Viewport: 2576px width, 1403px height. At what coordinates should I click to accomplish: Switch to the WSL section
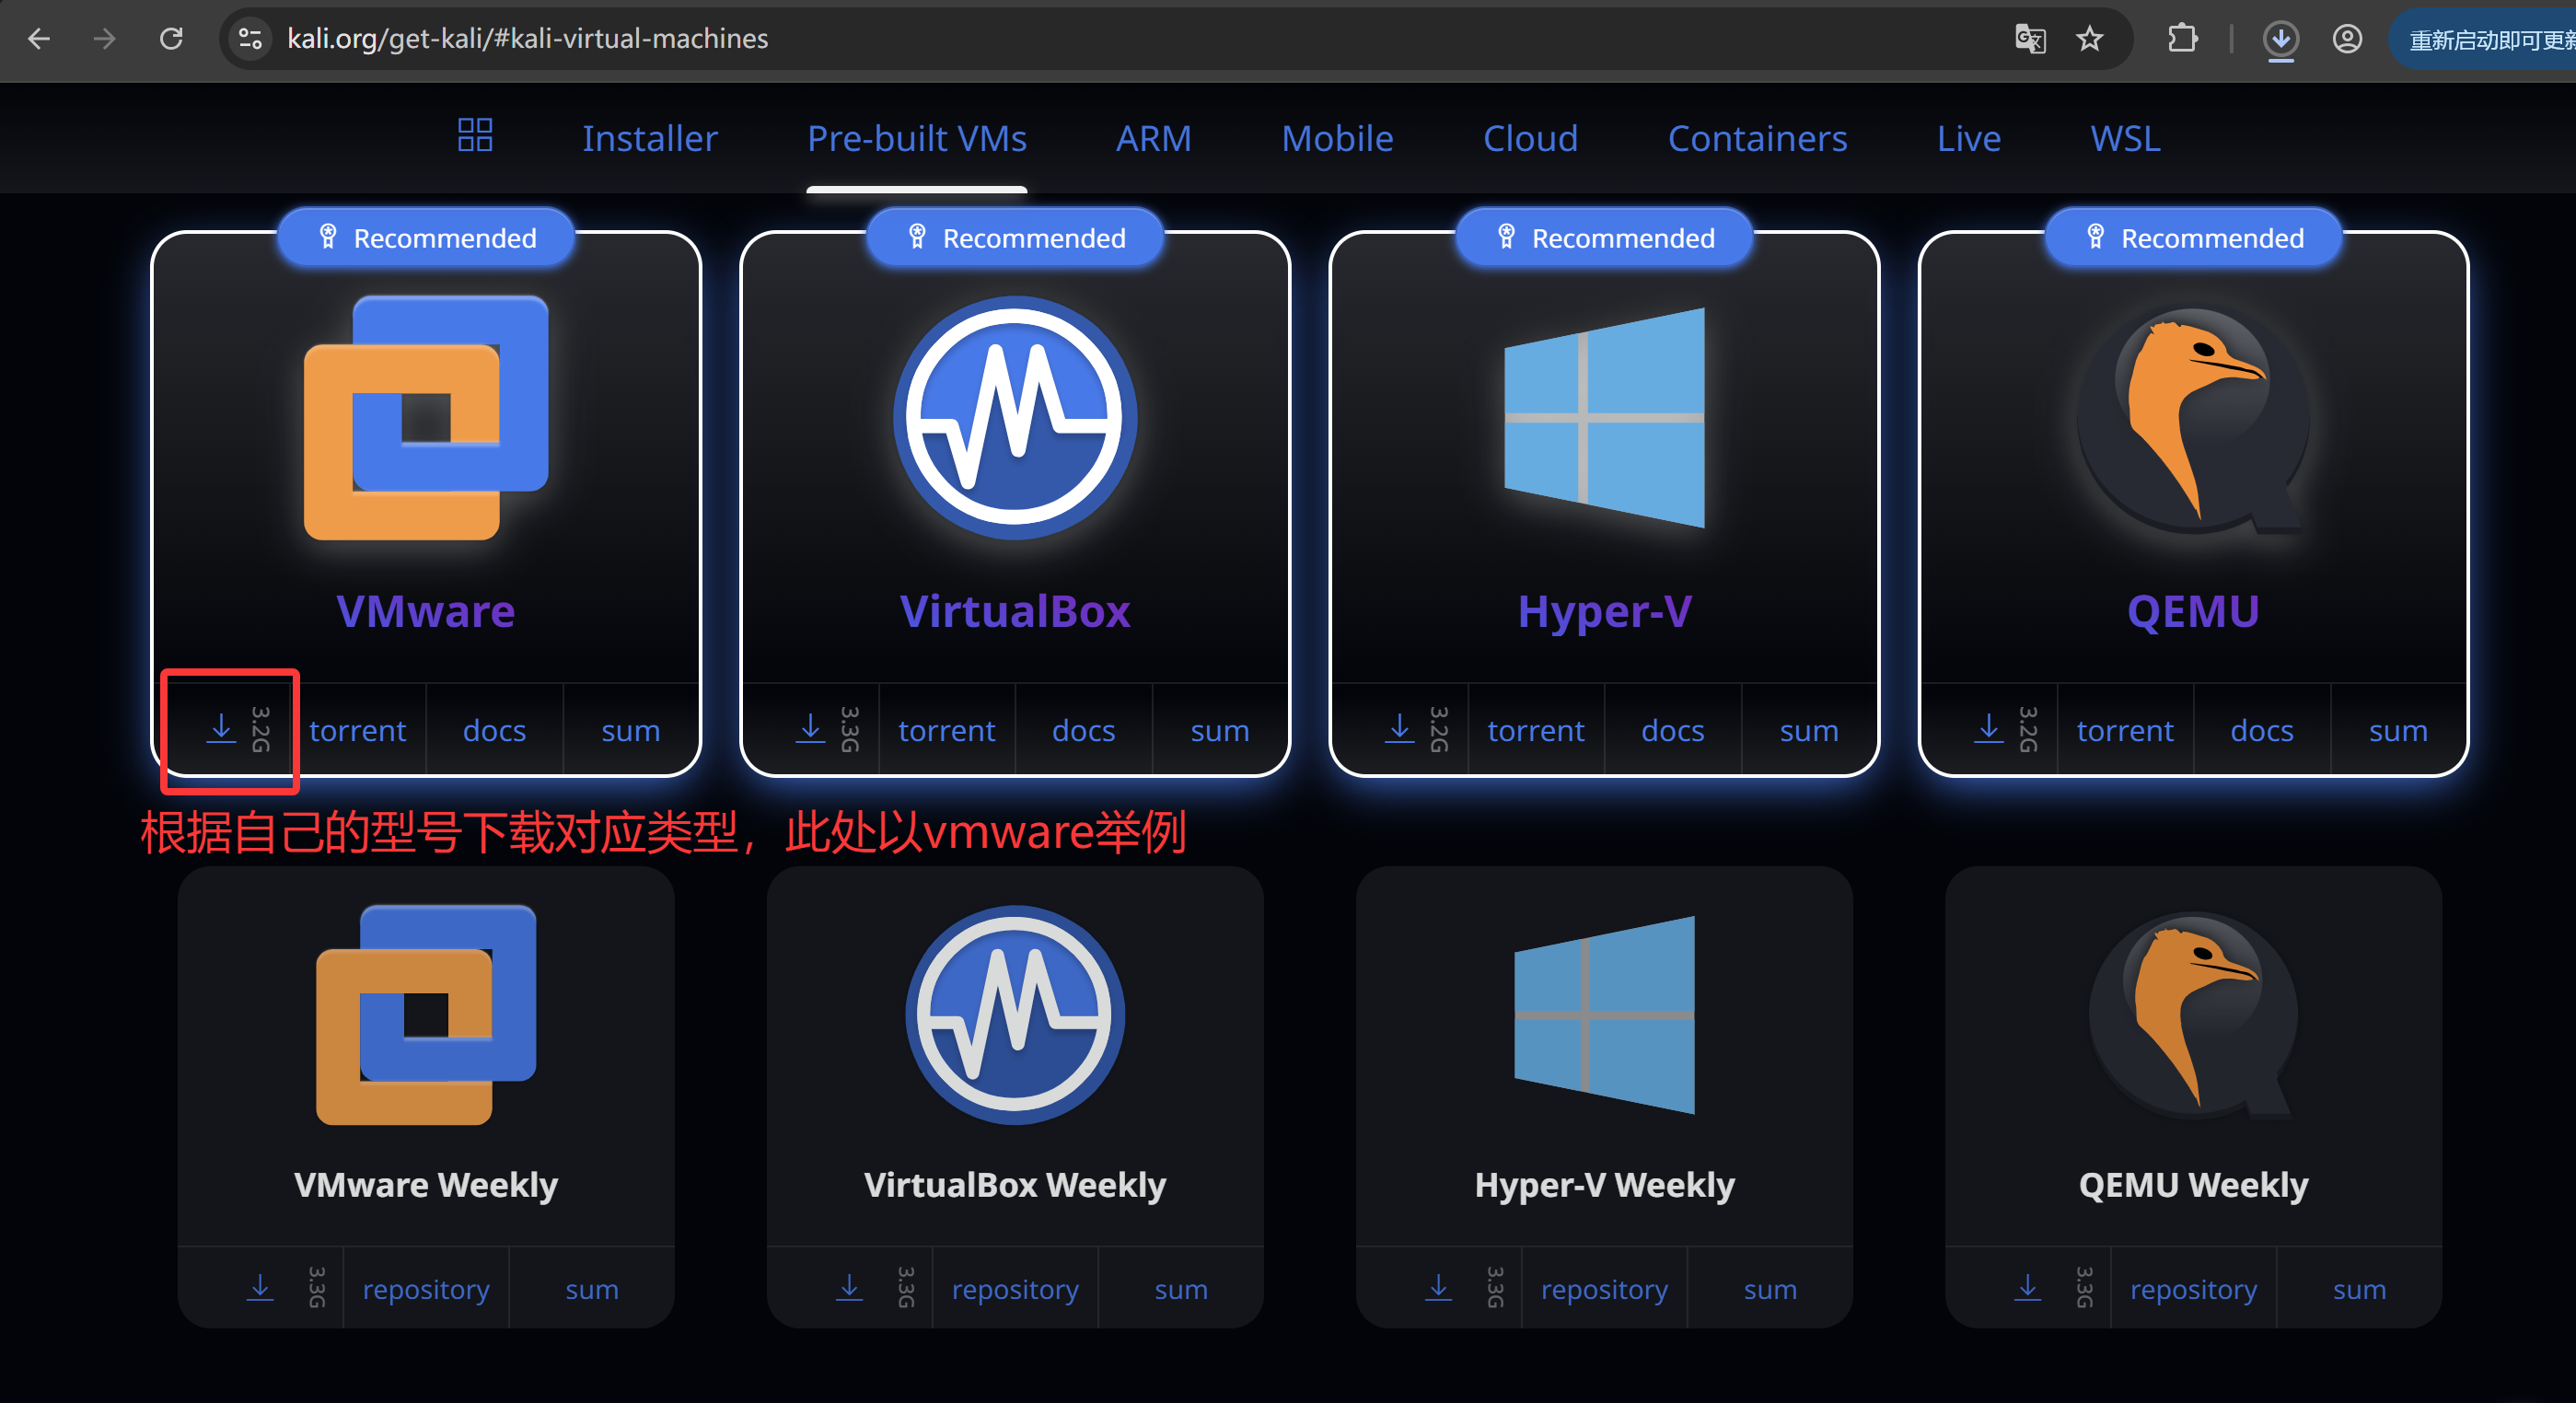2124,138
